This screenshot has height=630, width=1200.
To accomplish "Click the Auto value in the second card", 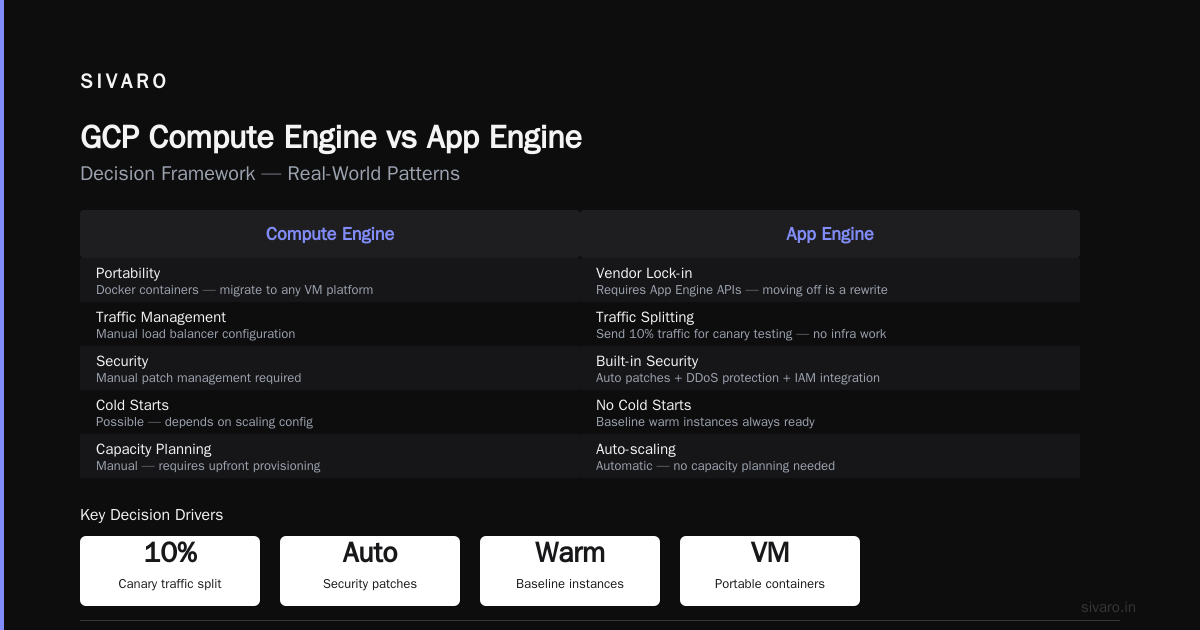I will (x=370, y=553).
